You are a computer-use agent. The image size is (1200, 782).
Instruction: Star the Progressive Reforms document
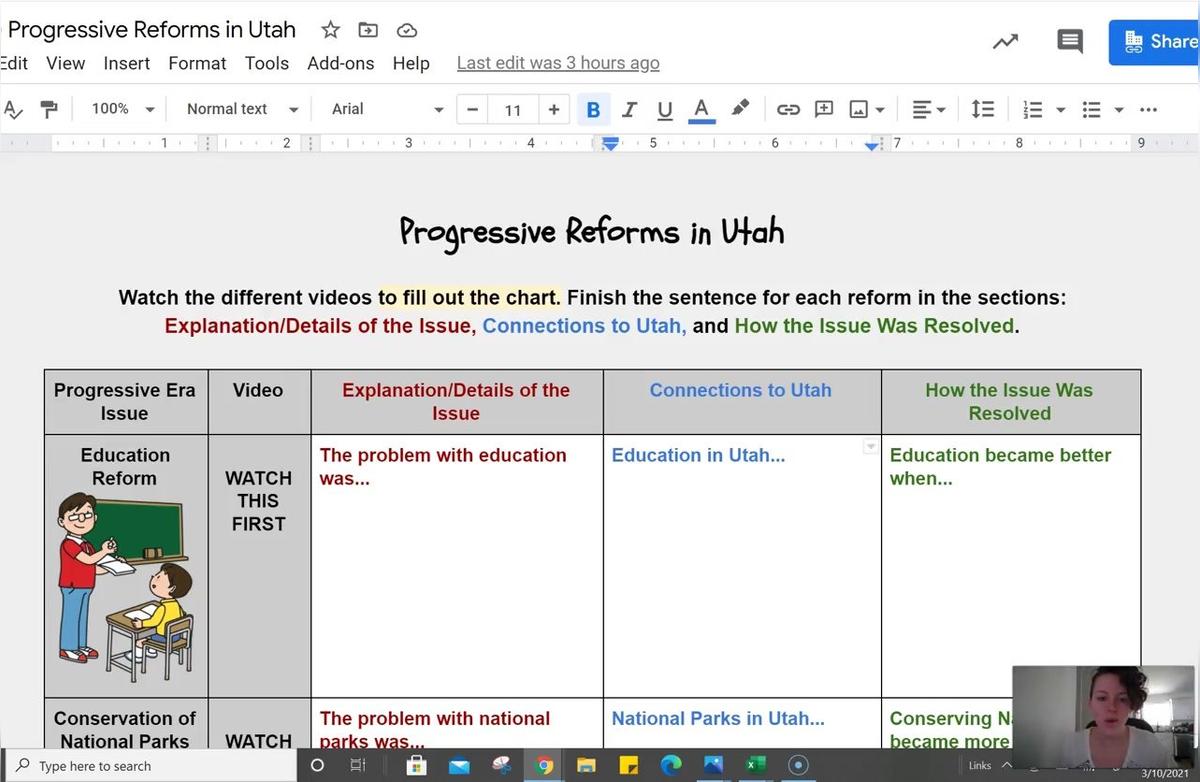click(x=330, y=30)
